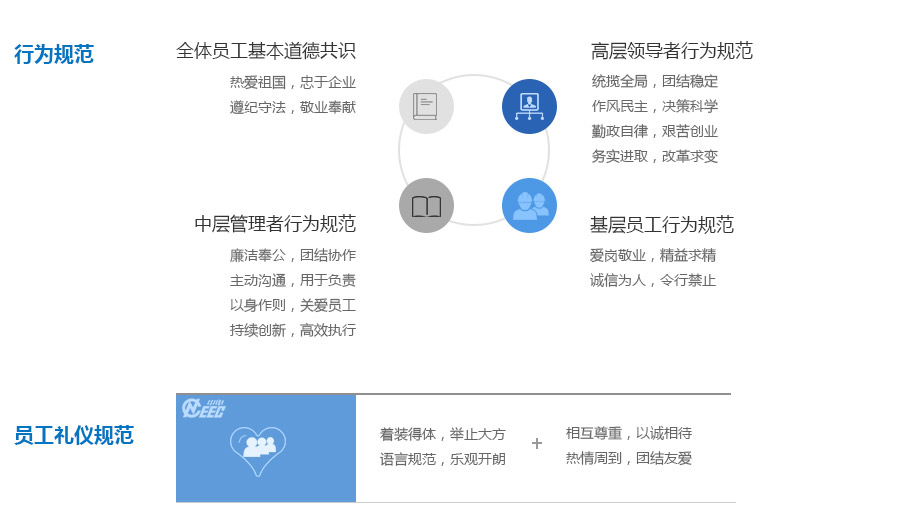
Task: Click the text 热爱祖国，忠于企业
Action: coord(293,82)
